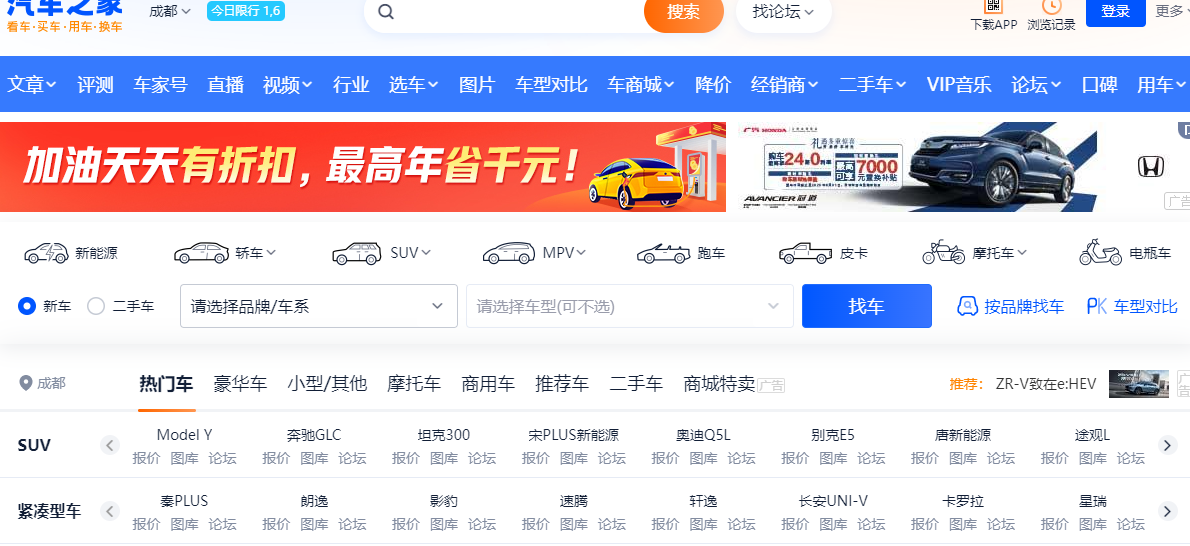The height and width of the screenshot is (546, 1190).
Task: Open the 直播 nav item
Action: (225, 84)
